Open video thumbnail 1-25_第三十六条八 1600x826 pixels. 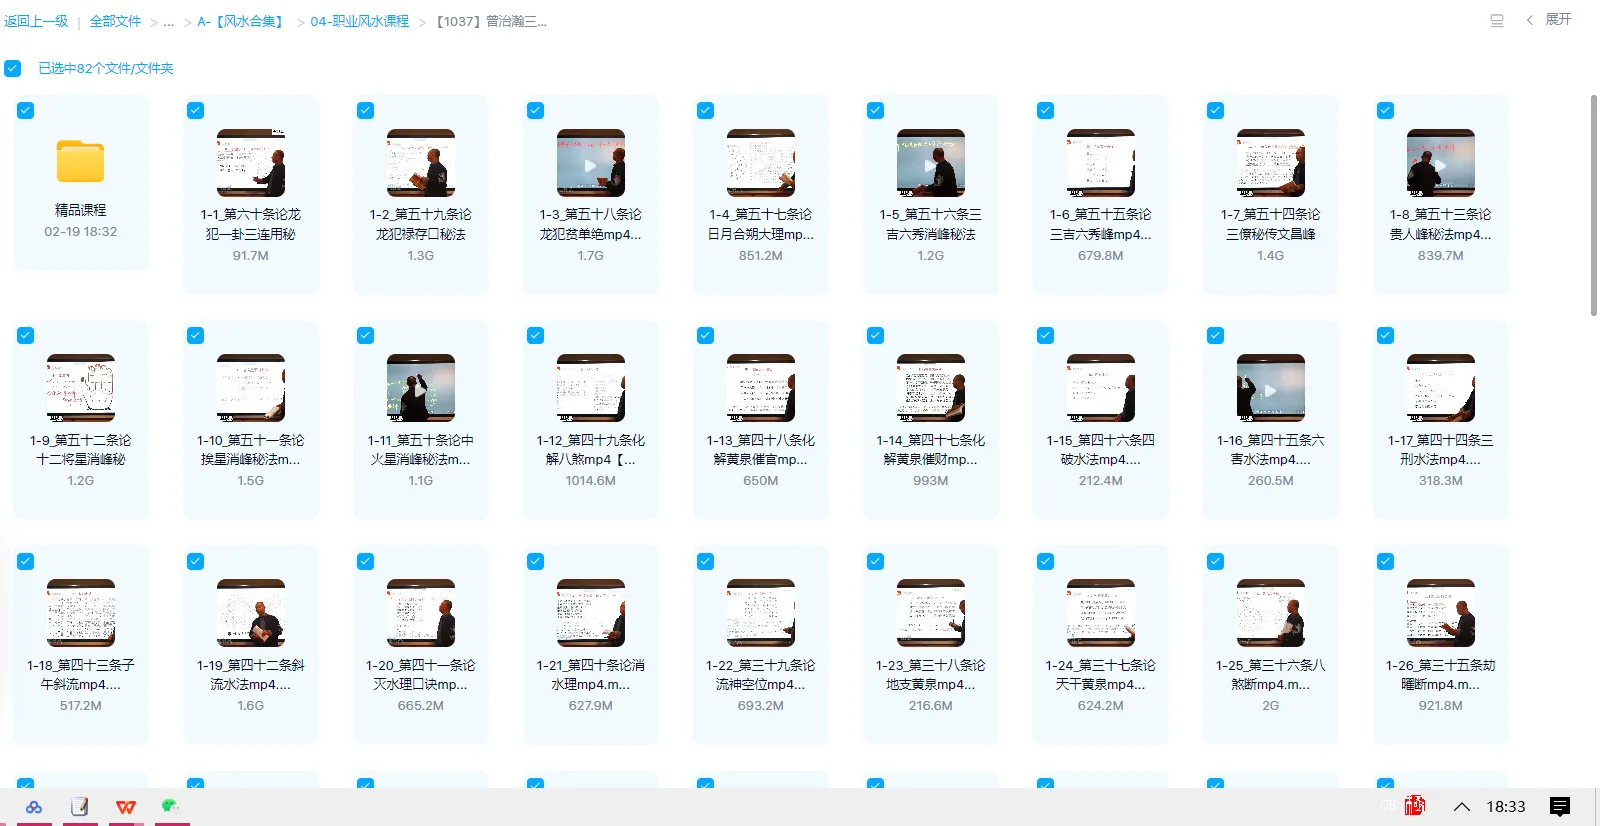(x=1271, y=613)
